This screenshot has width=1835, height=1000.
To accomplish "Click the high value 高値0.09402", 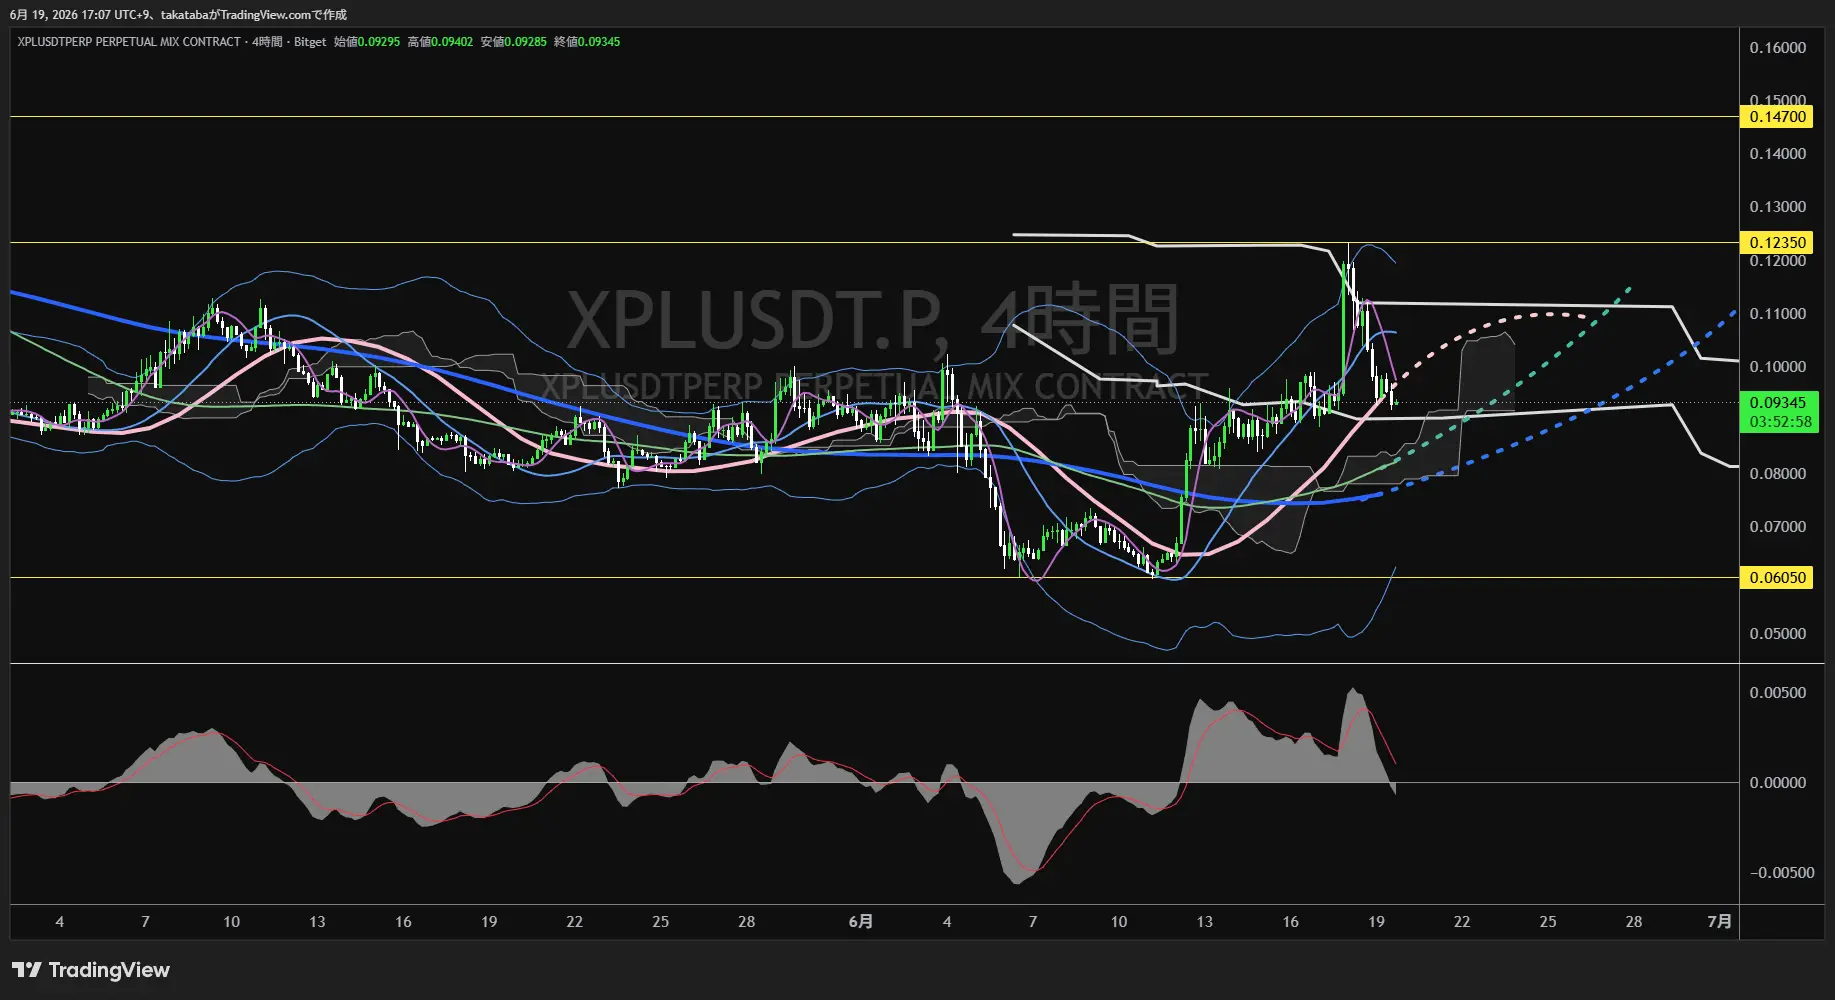I will click(440, 42).
